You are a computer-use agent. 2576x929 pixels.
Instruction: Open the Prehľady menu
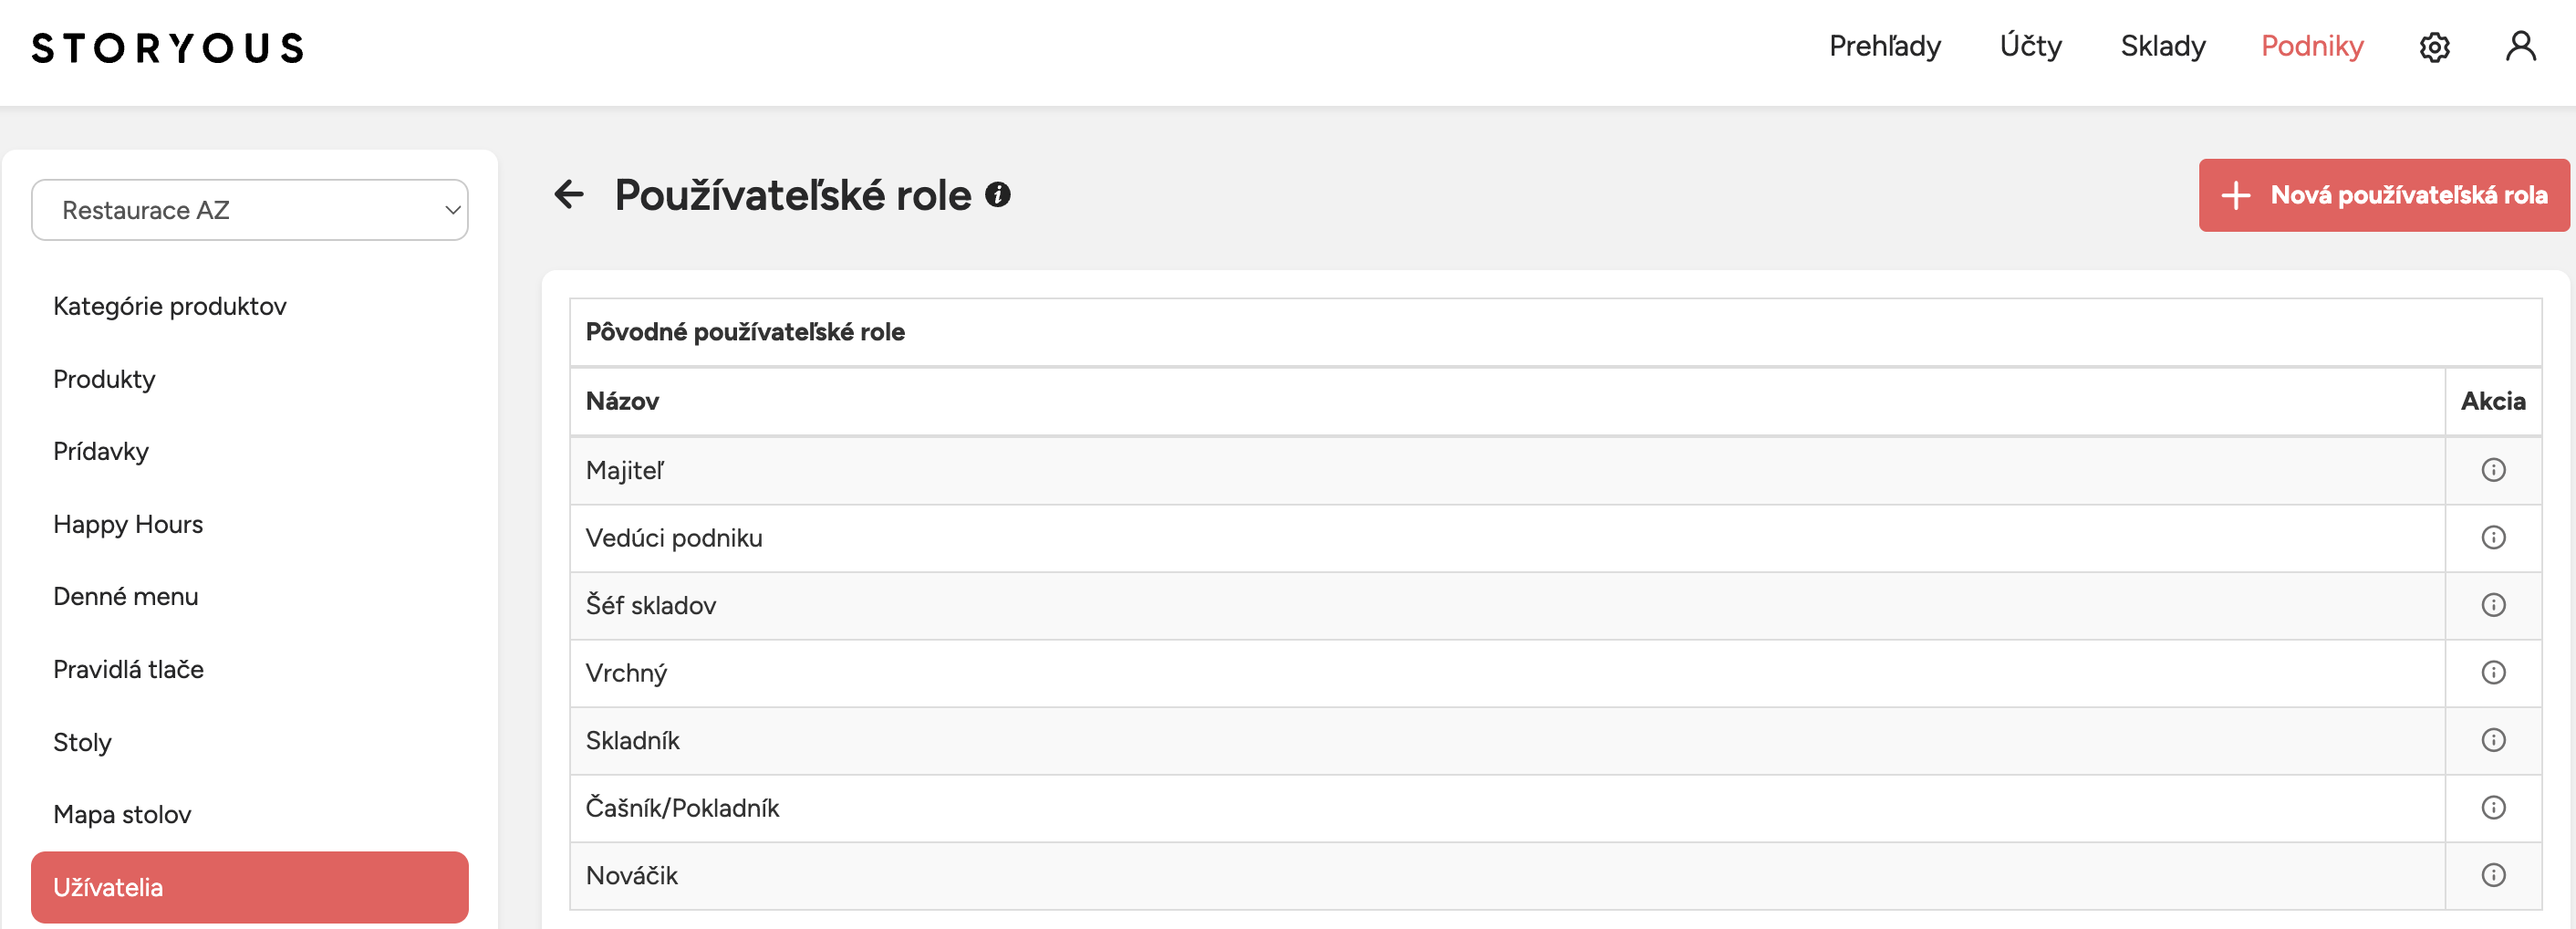(1884, 46)
